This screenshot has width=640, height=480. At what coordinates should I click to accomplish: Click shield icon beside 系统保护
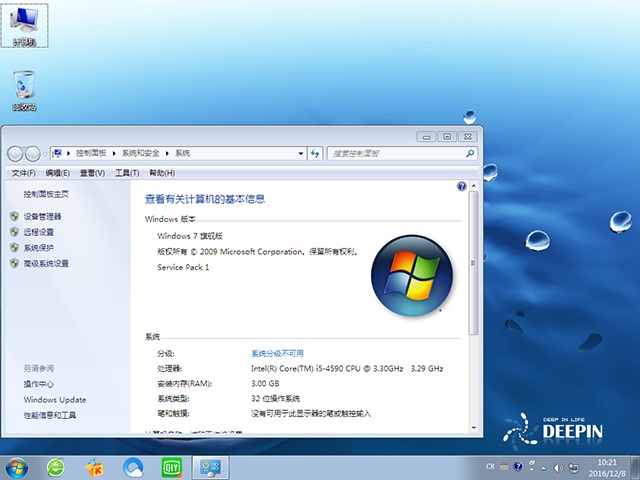point(14,248)
